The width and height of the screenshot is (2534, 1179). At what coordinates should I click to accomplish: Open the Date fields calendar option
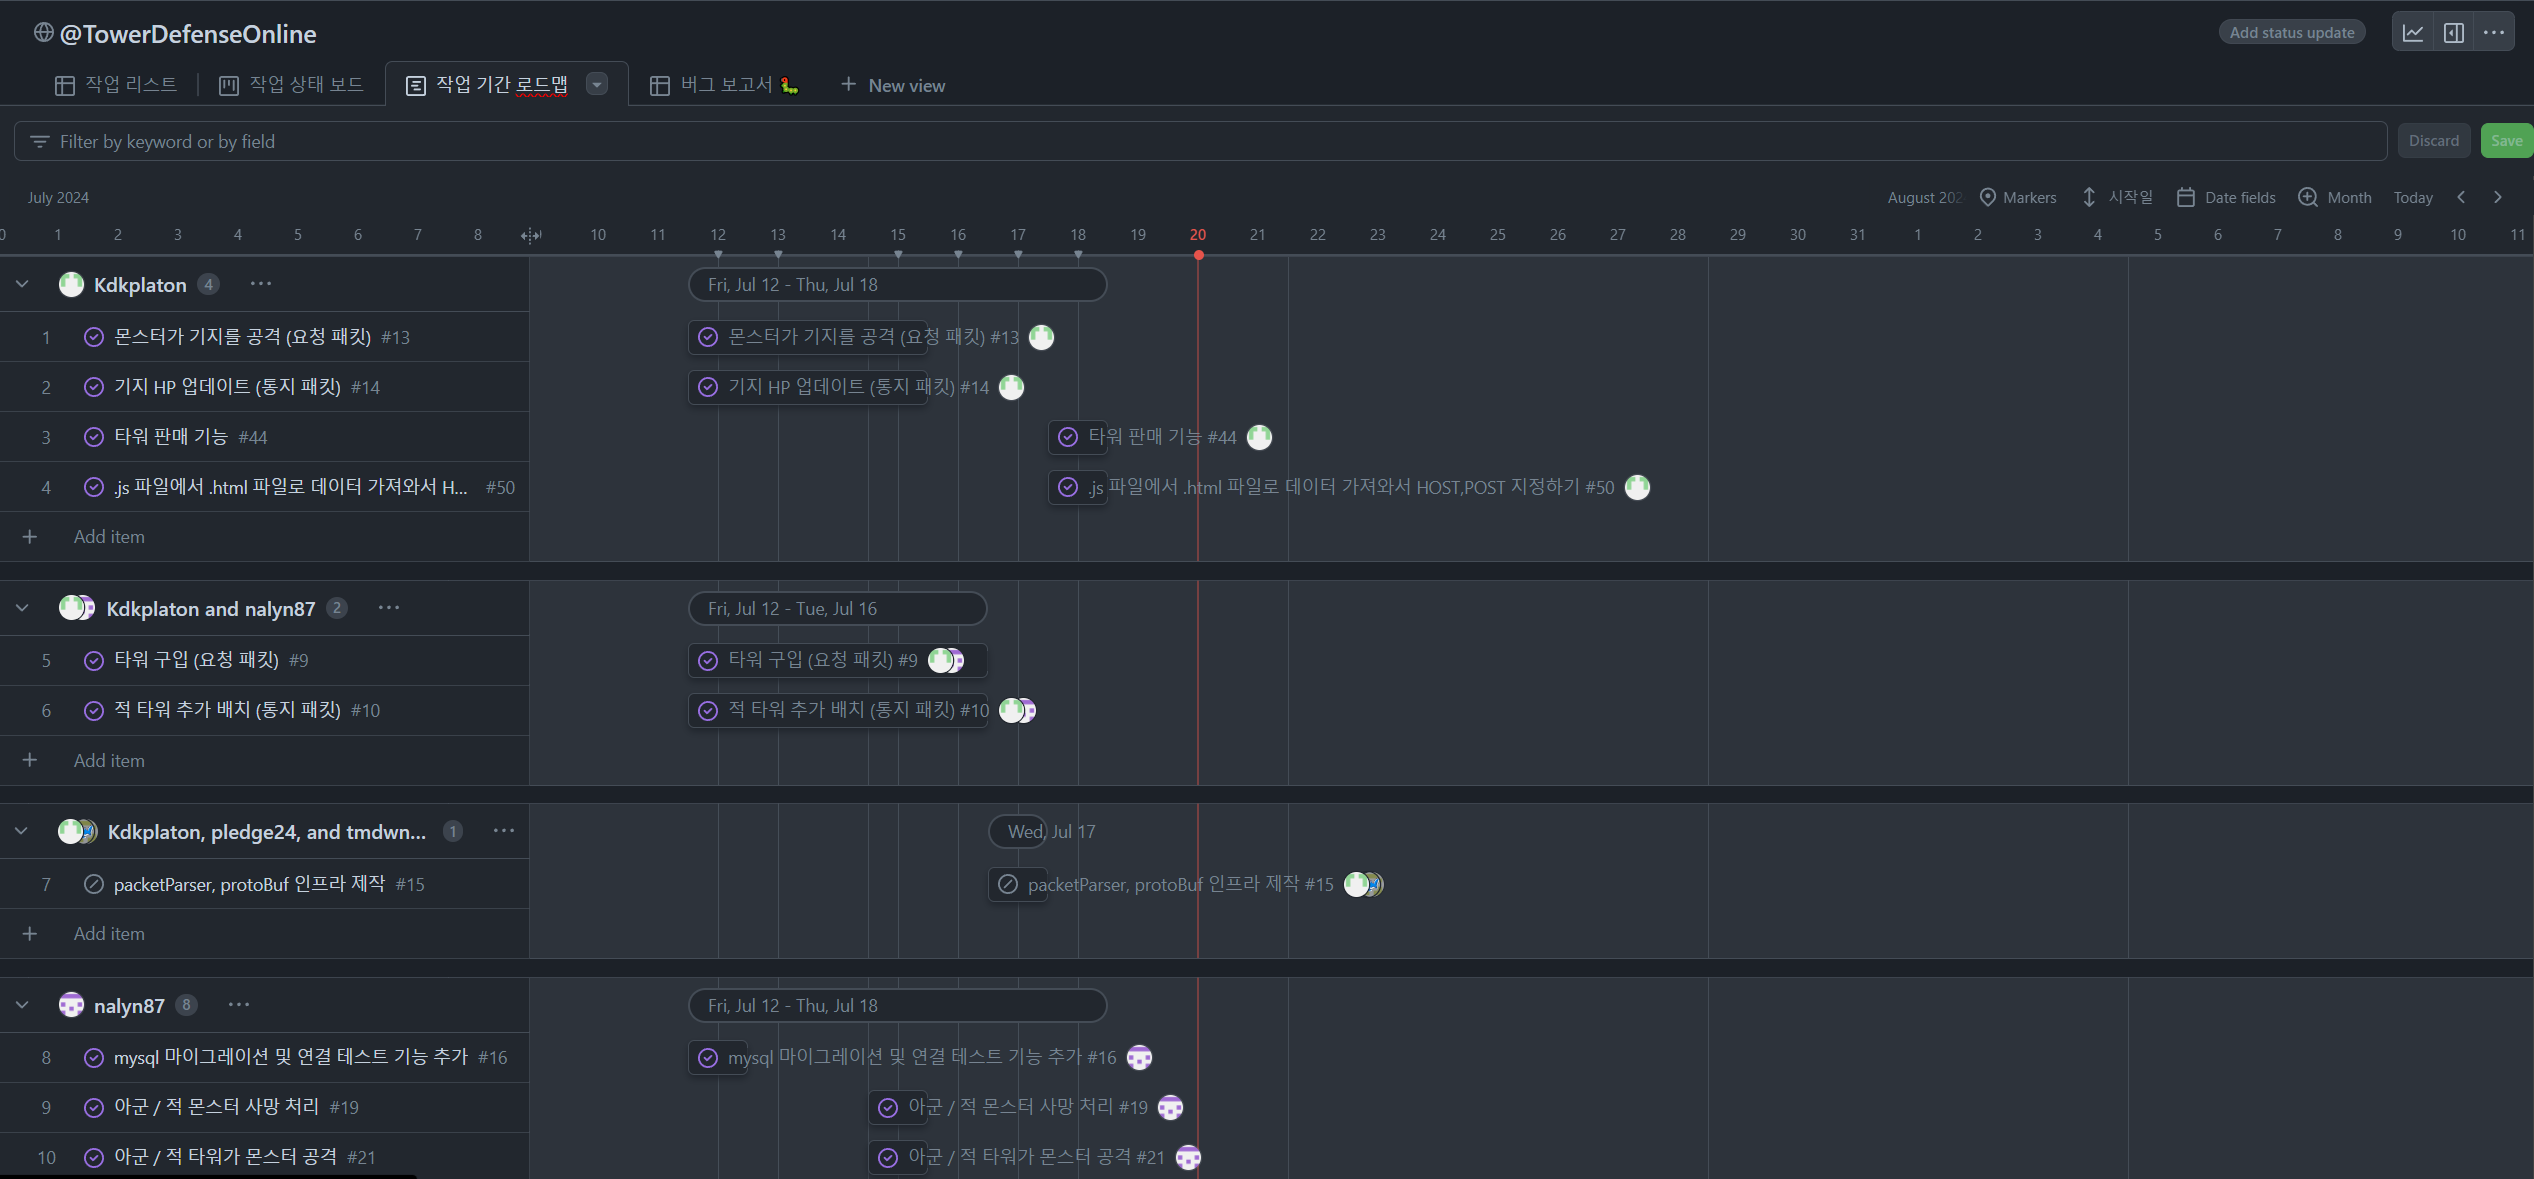click(x=2226, y=197)
